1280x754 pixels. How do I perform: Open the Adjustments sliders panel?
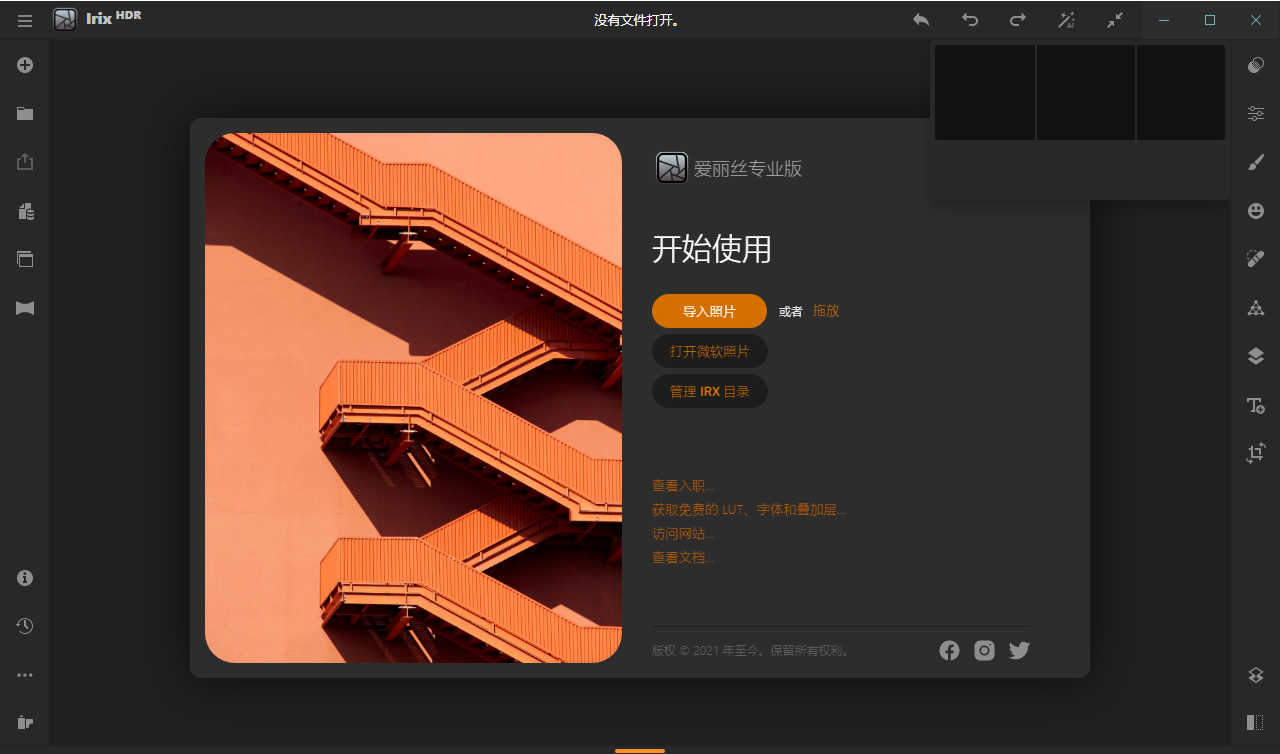[x=1255, y=113]
